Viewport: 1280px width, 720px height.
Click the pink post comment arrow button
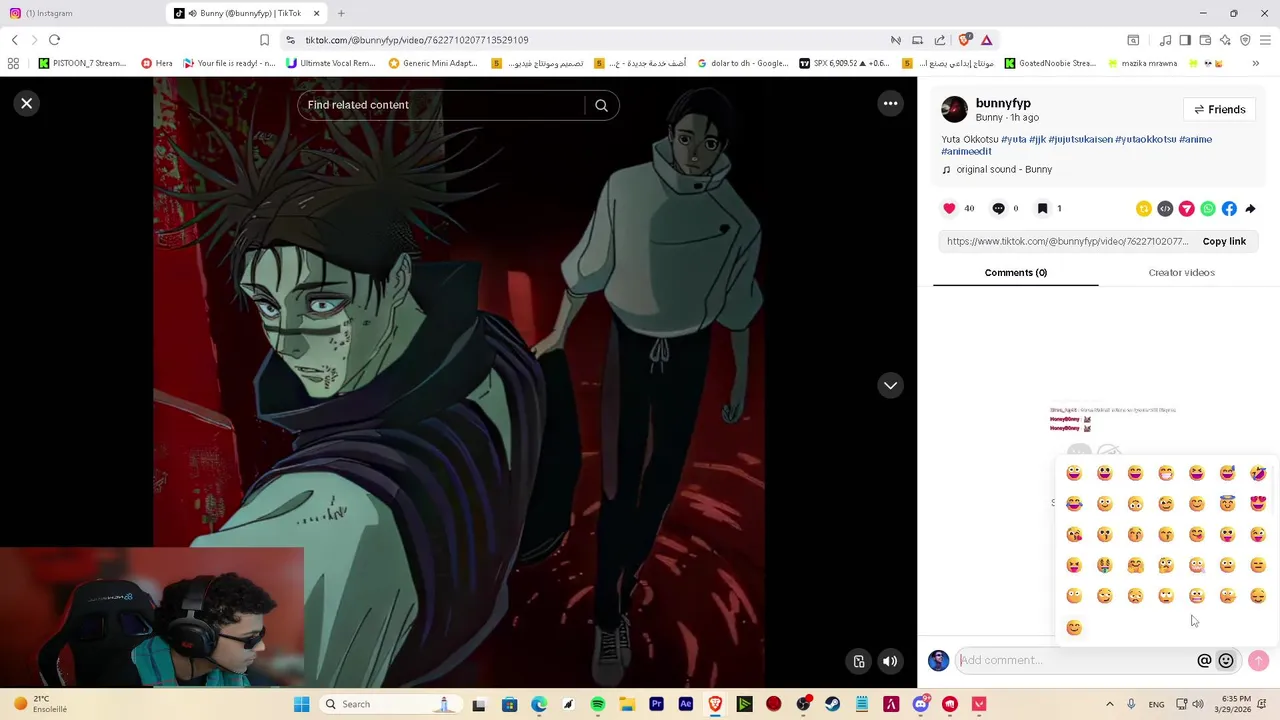point(1259,660)
